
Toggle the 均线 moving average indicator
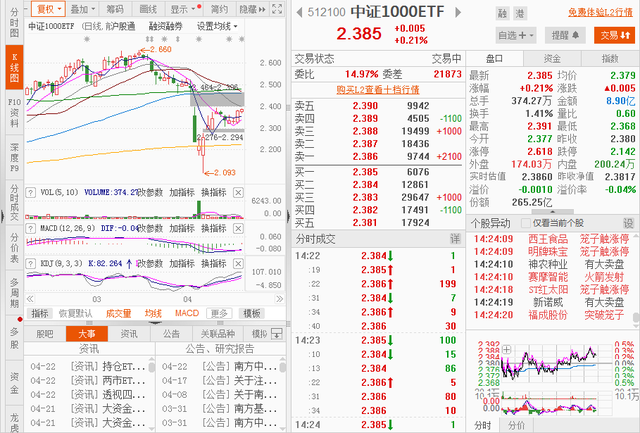pyautogui.click(x=153, y=313)
